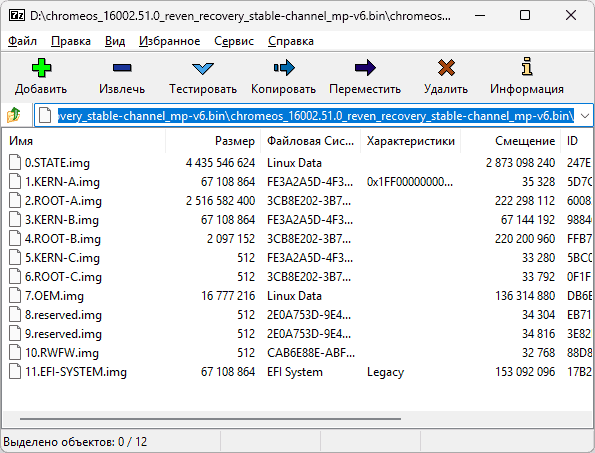This screenshot has height=453, width=595.
Task: Click file icon of 11.EFI-SYSTEM.img
Action: click(x=15, y=371)
